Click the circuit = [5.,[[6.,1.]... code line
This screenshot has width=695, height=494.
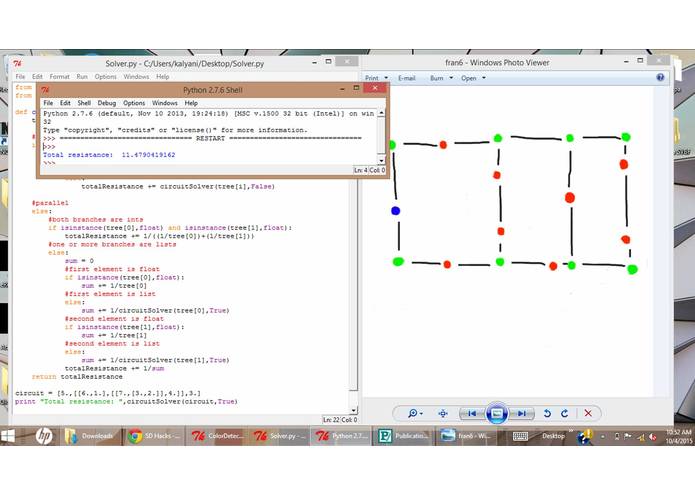(x=108, y=393)
